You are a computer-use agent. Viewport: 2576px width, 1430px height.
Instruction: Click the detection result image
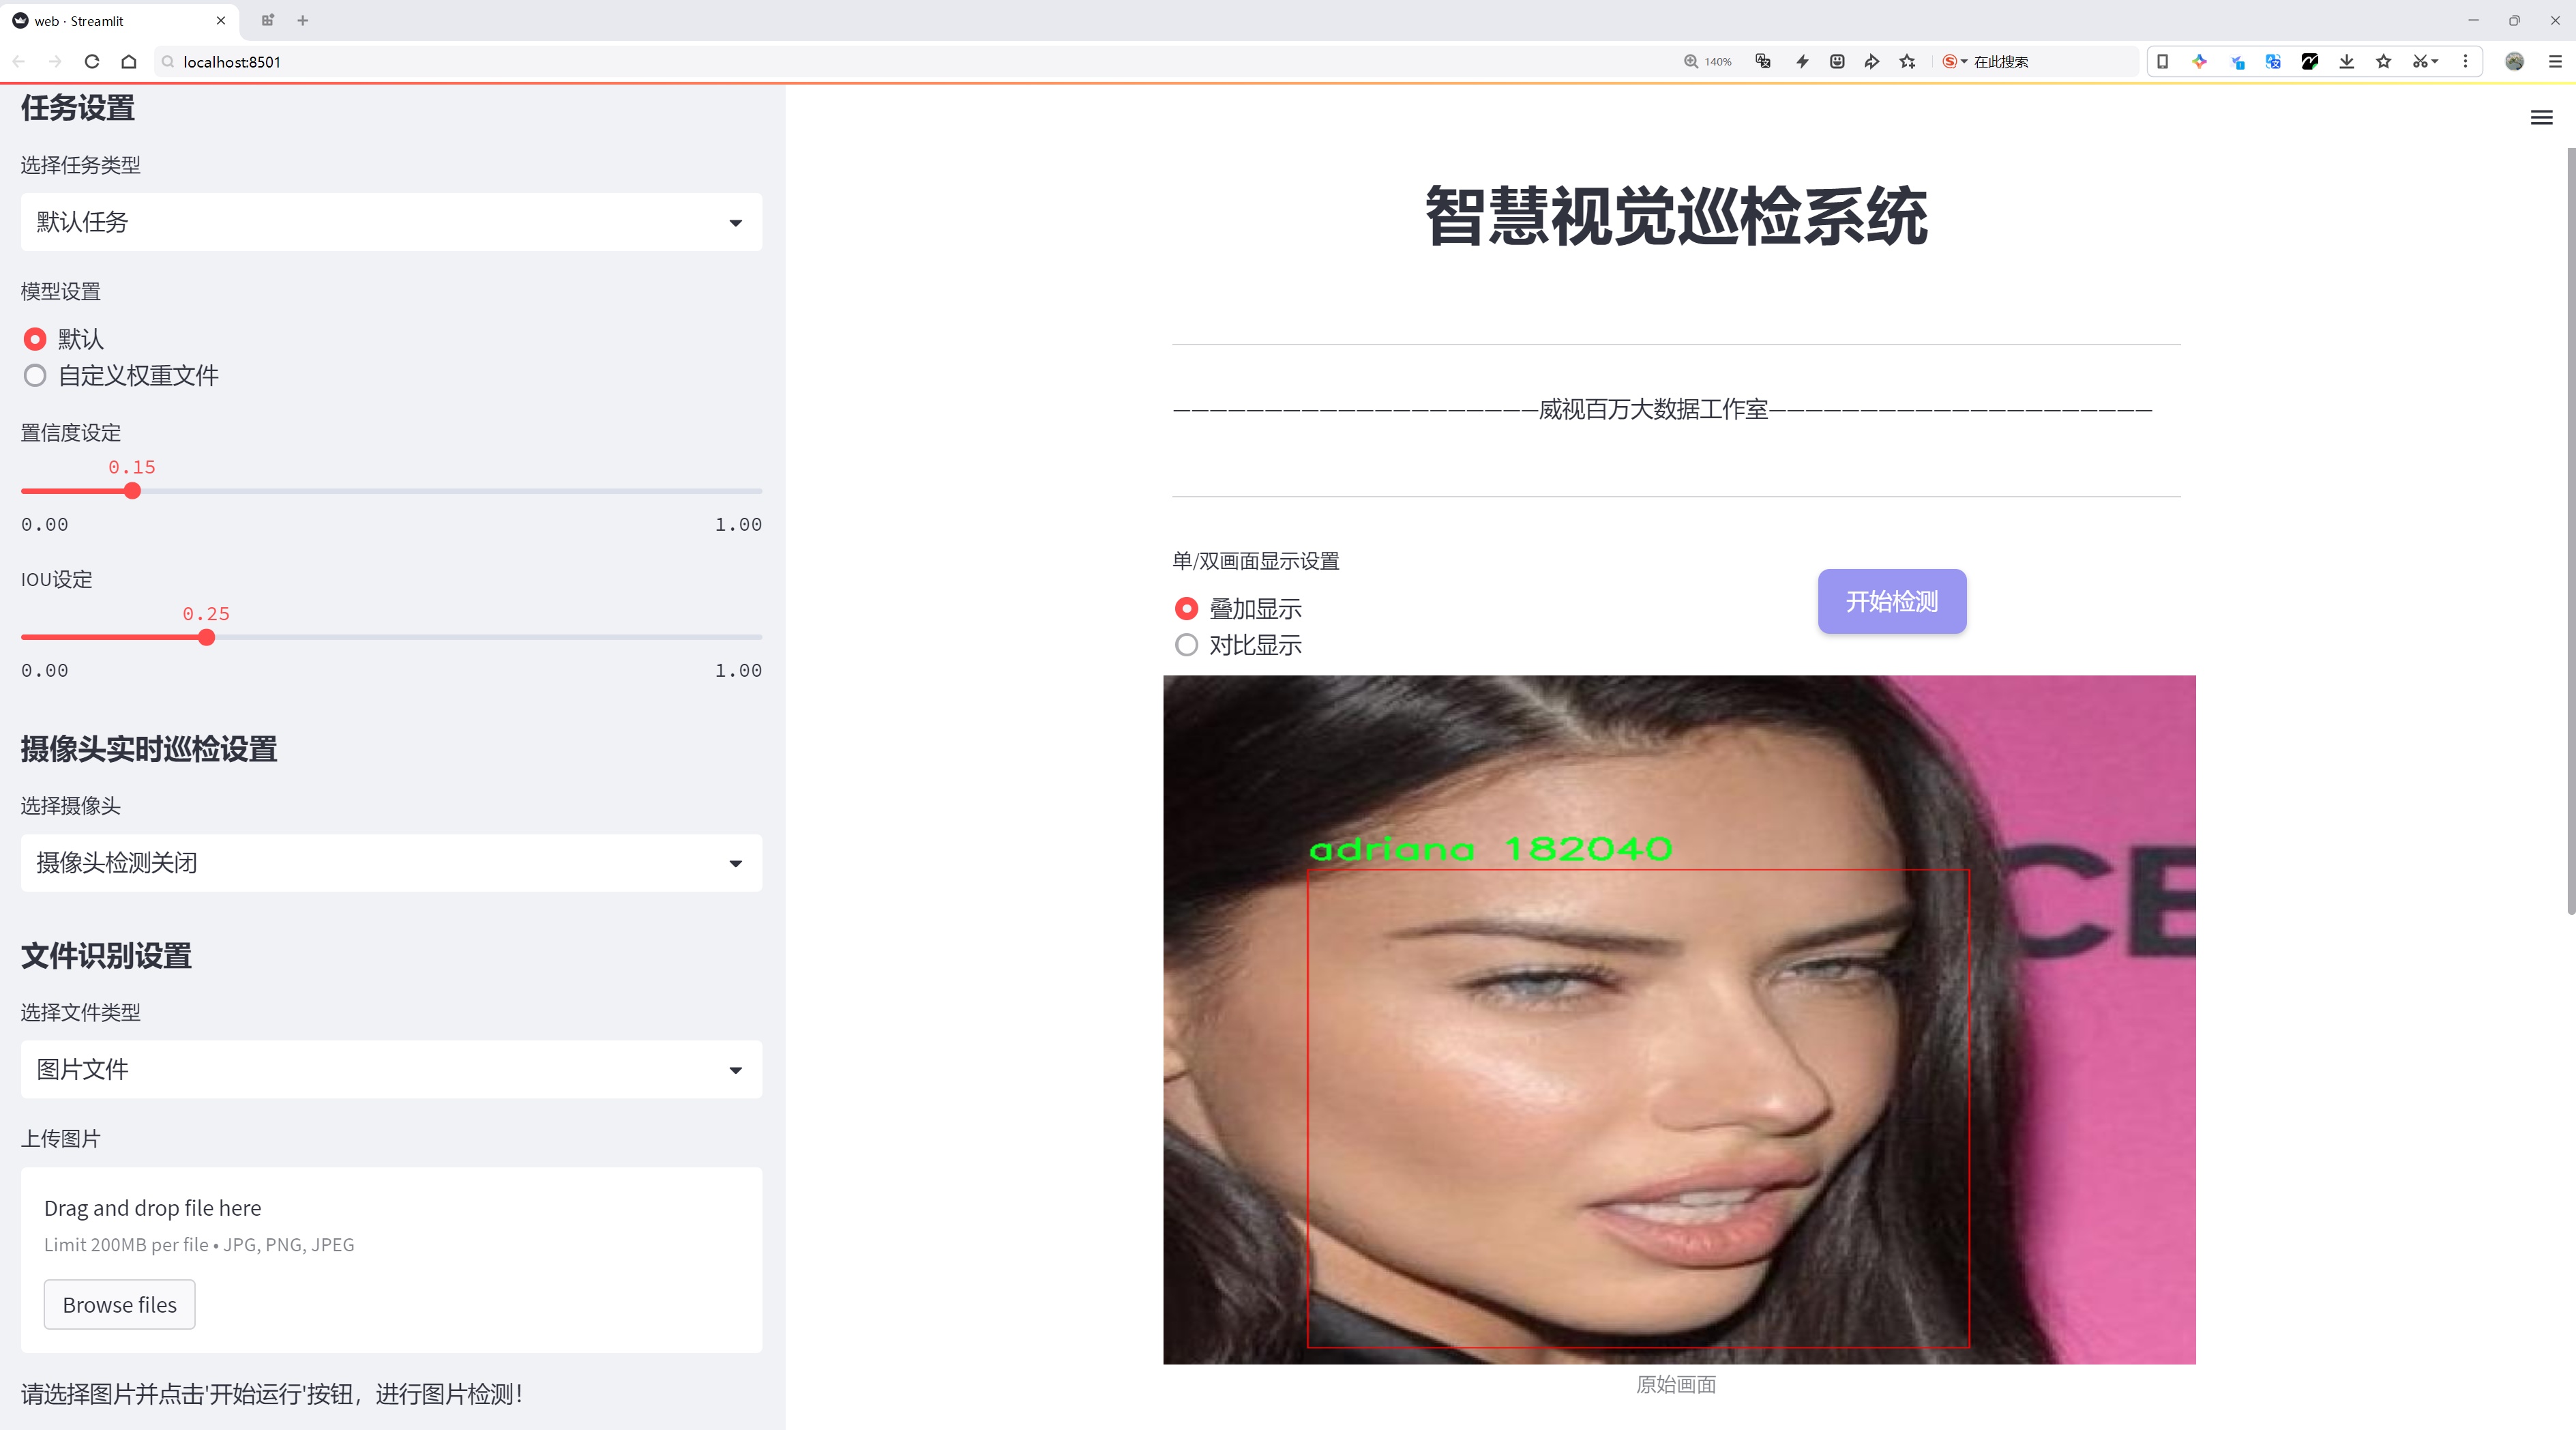(1679, 1020)
